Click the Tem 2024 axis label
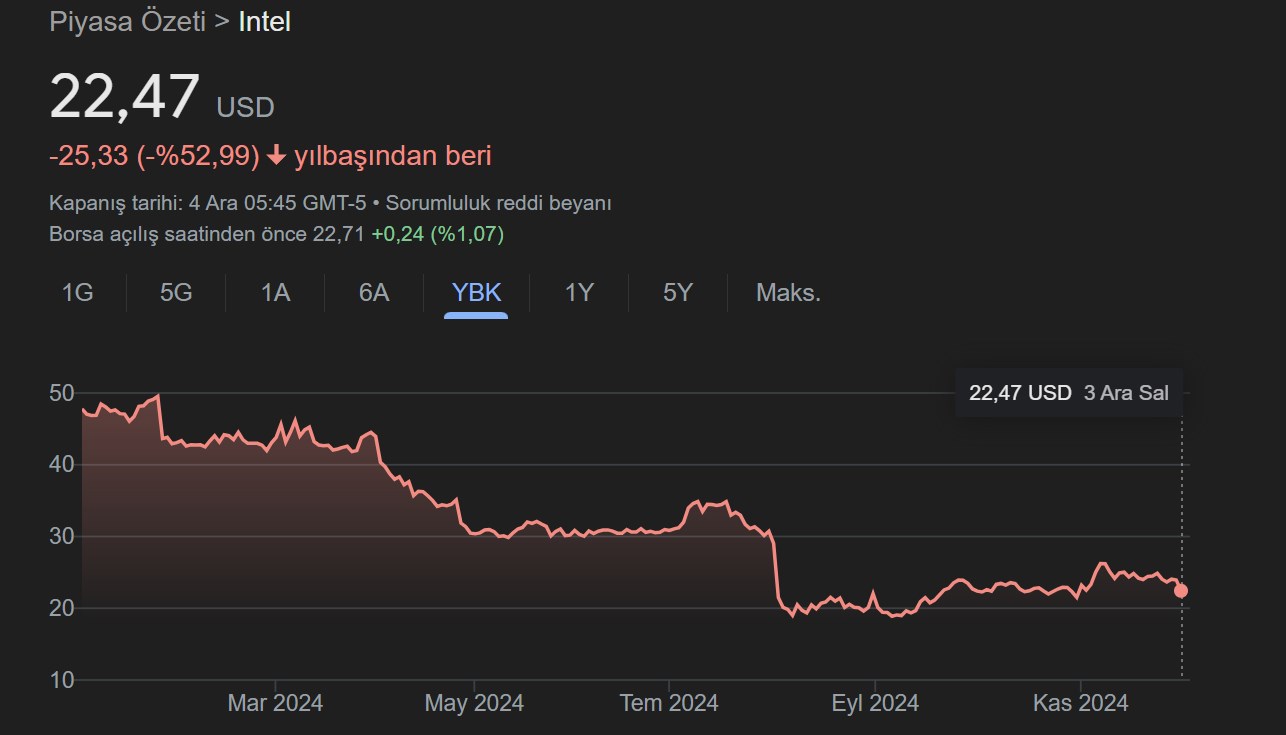 669,703
